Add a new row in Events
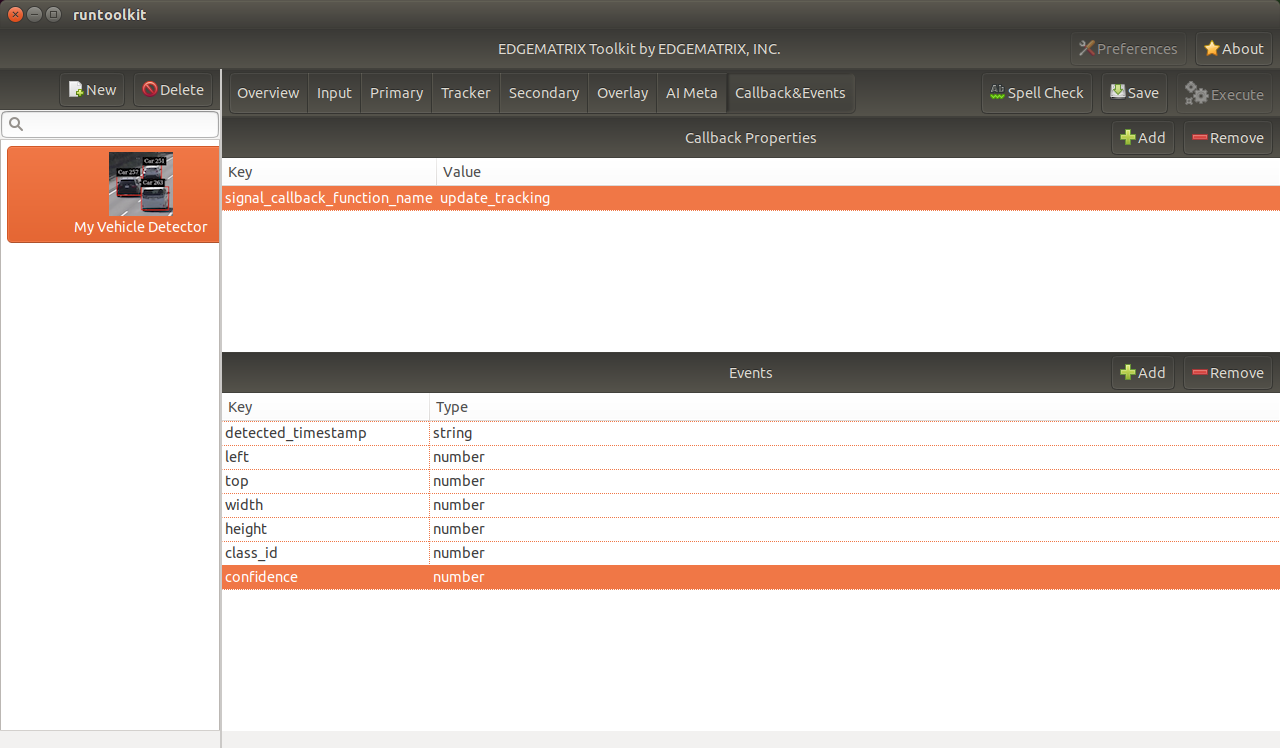Image resolution: width=1280 pixels, height=748 pixels. 1143,373
